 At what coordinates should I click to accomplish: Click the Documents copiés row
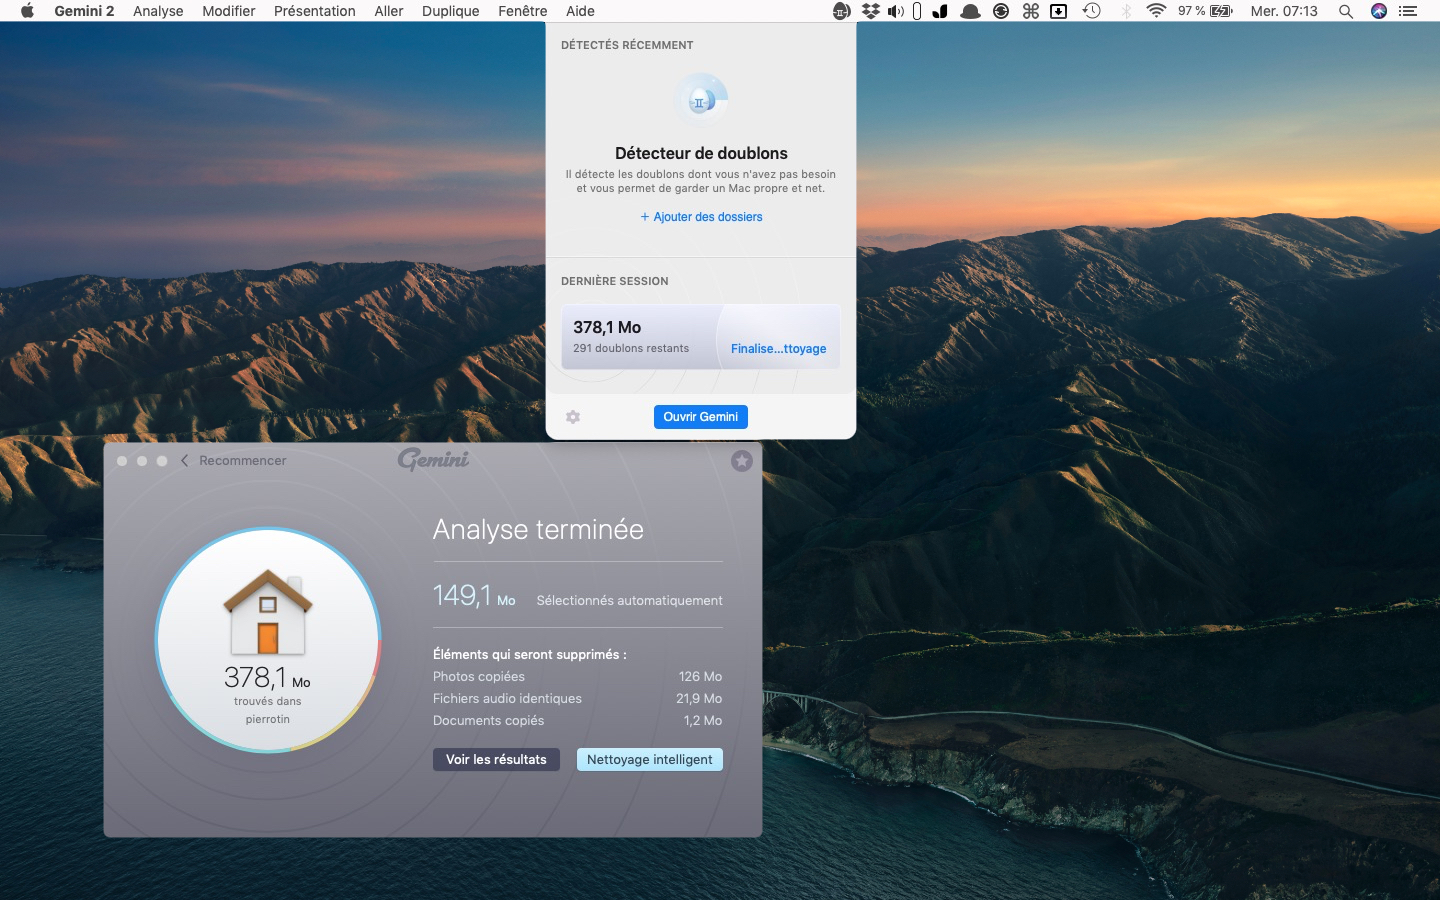pyautogui.click(x=578, y=721)
